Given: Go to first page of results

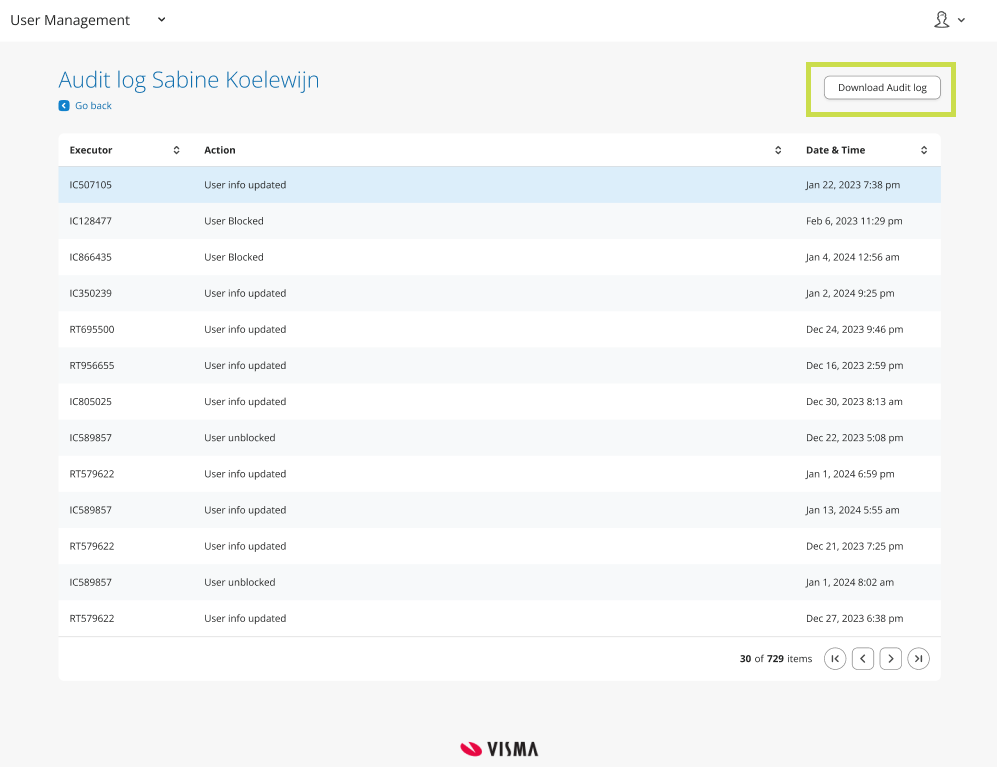Looking at the screenshot, I should (x=835, y=658).
